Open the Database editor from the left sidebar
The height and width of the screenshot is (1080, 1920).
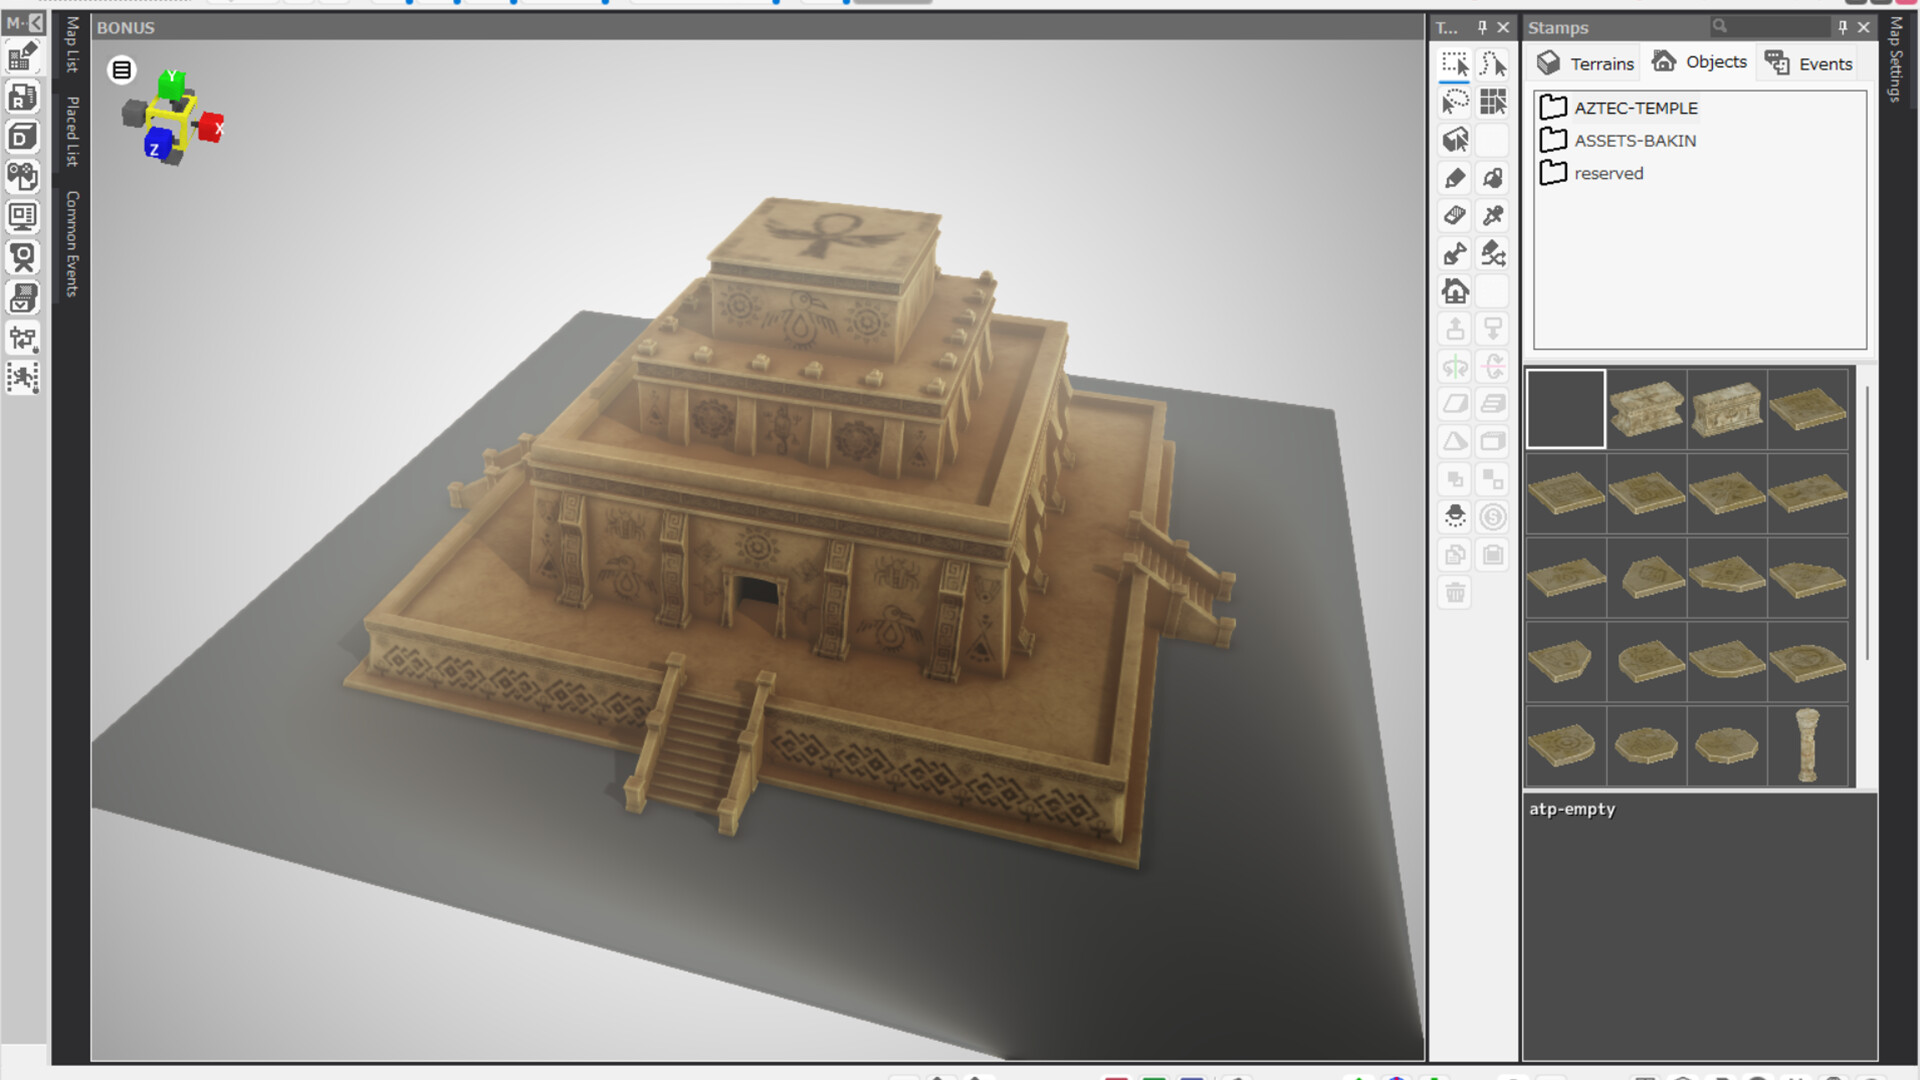tap(22, 138)
